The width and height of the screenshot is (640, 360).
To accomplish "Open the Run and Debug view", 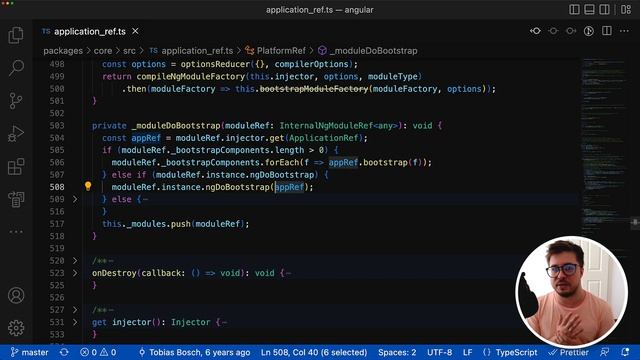I will pyautogui.click(x=16, y=134).
